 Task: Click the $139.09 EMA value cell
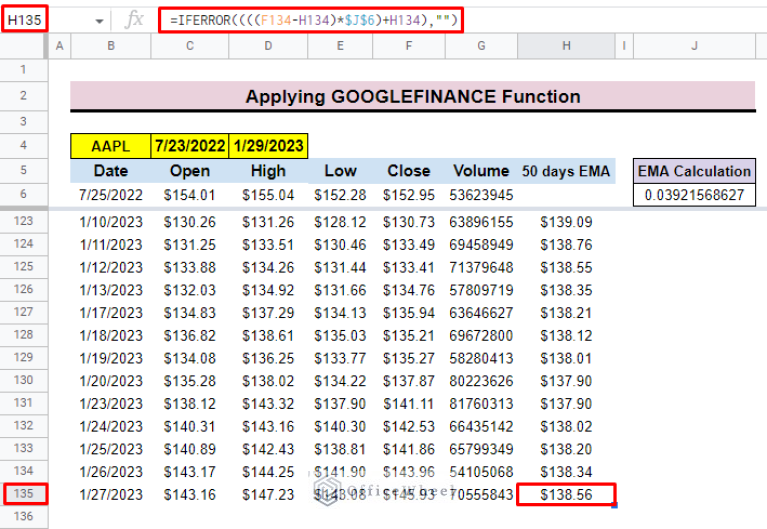[566, 221]
